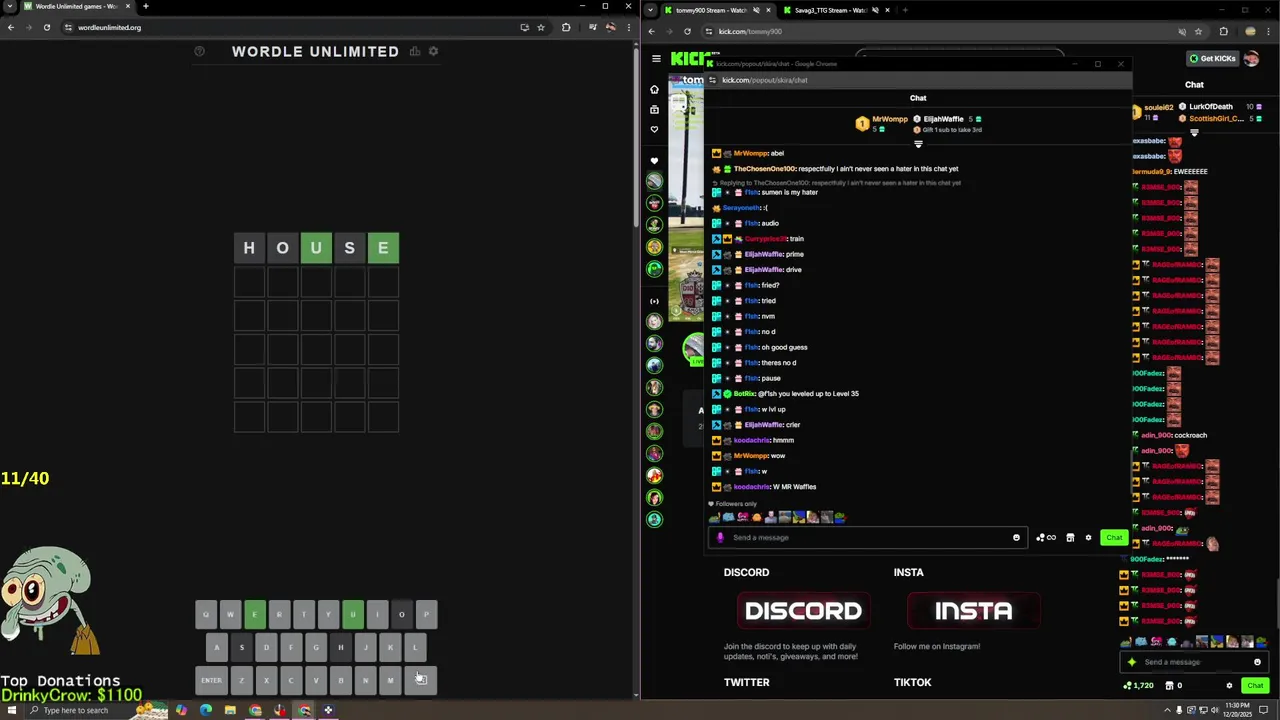
Task: Tap the dark S key on Wordle keyboard
Action: (x=242, y=647)
